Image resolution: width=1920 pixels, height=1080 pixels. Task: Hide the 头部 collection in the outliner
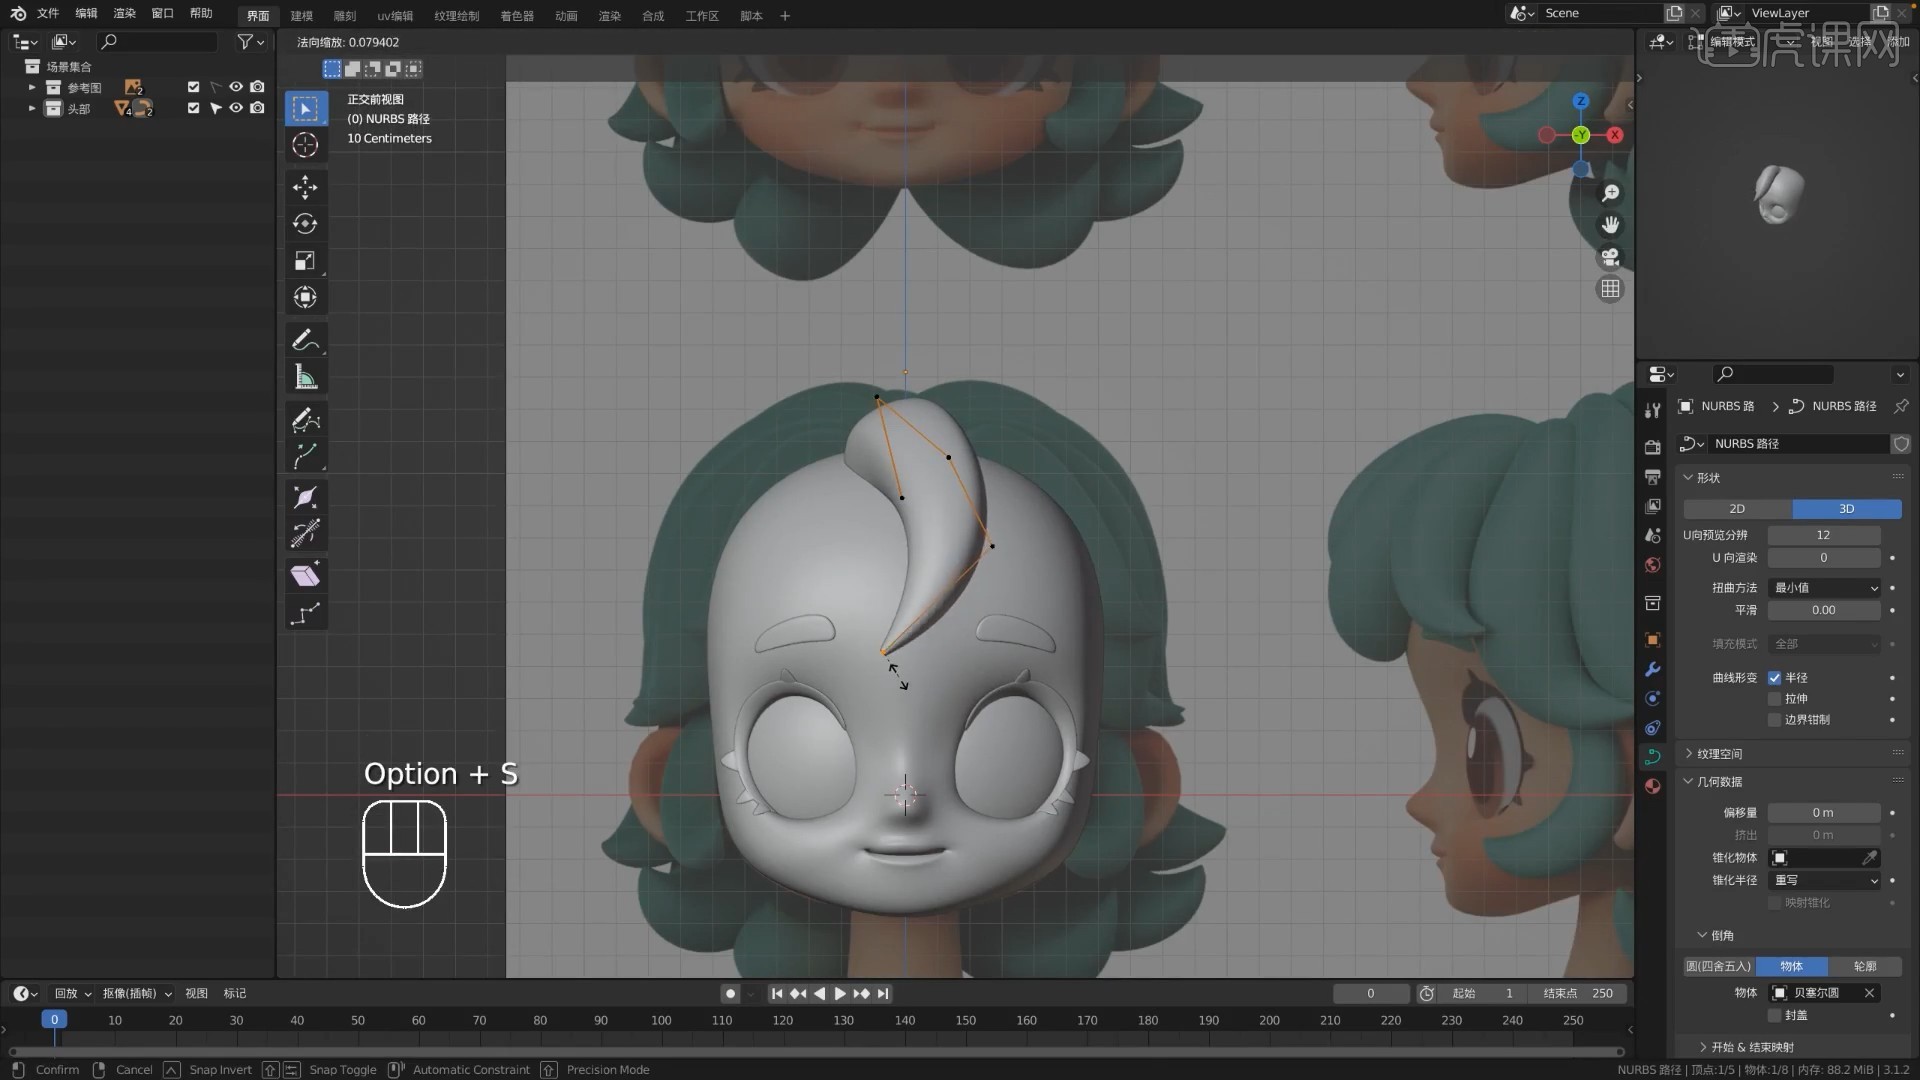(236, 108)
